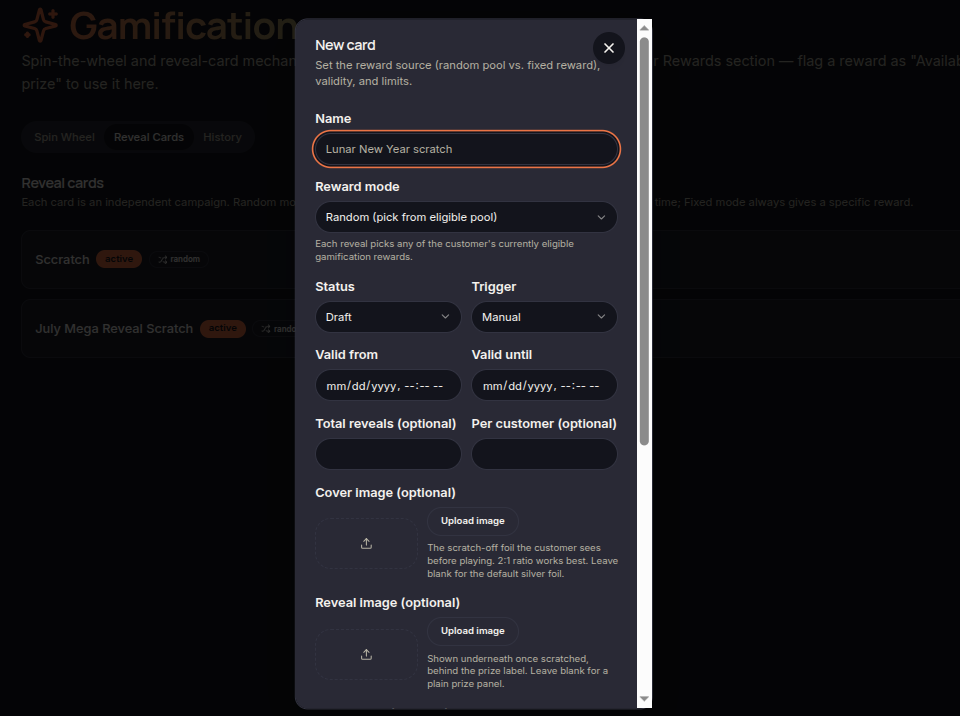Switch to the Reveal Cards tab

149,137
